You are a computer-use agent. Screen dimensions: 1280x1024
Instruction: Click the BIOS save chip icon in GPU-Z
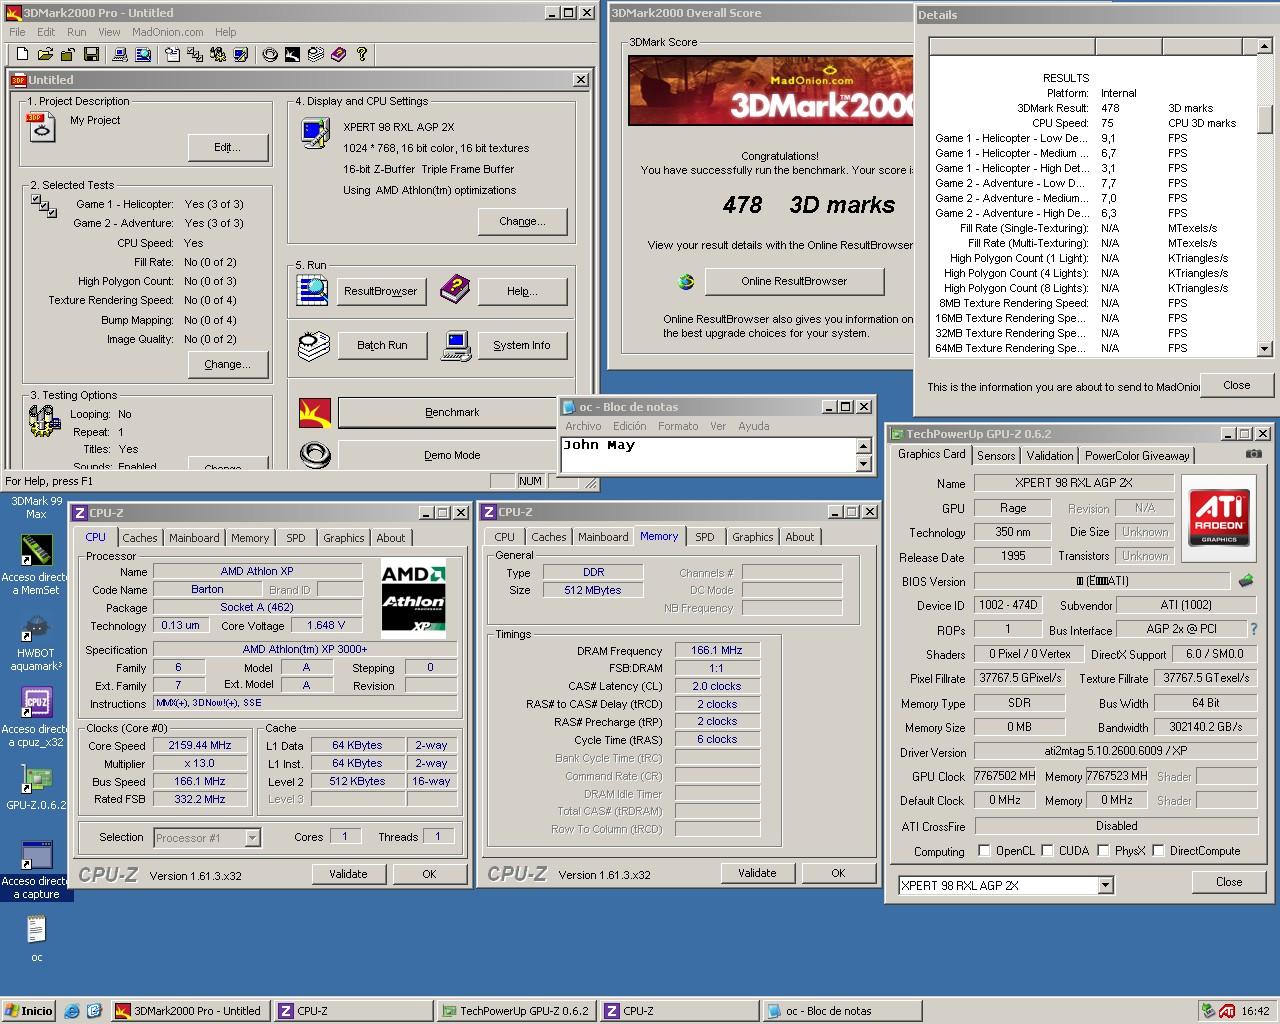click(x=1245, y=580)
